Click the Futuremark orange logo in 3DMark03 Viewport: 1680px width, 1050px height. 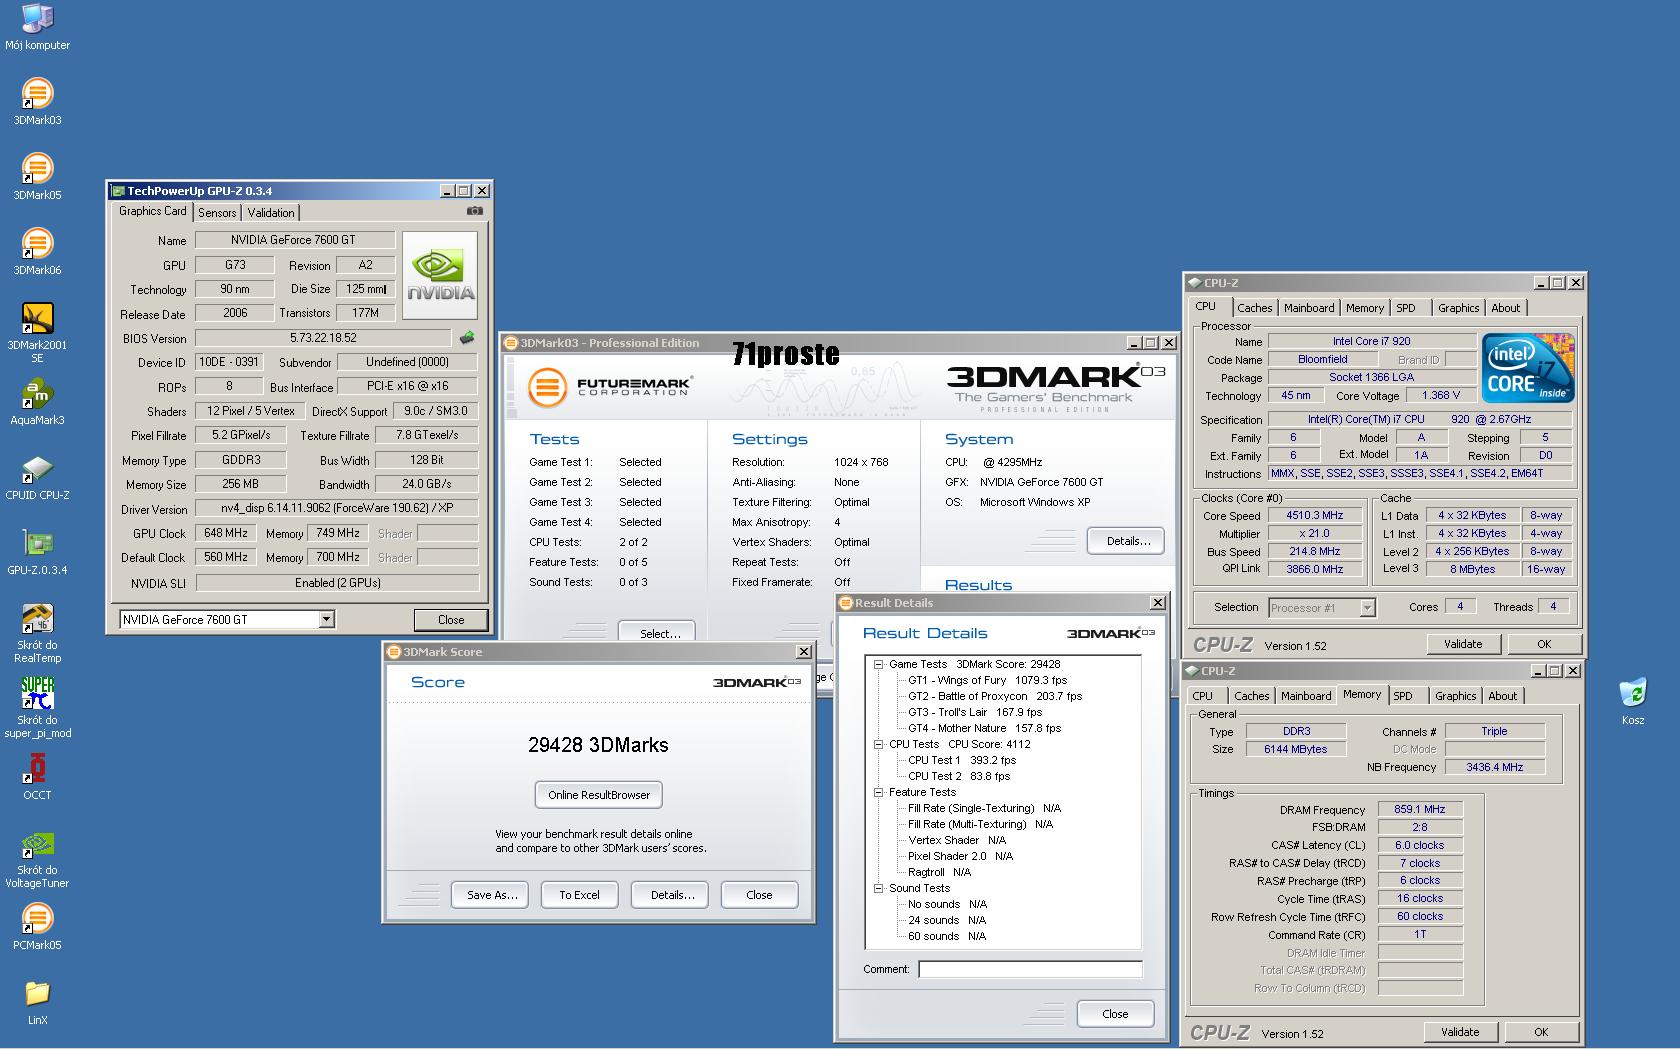coord(547,387)
